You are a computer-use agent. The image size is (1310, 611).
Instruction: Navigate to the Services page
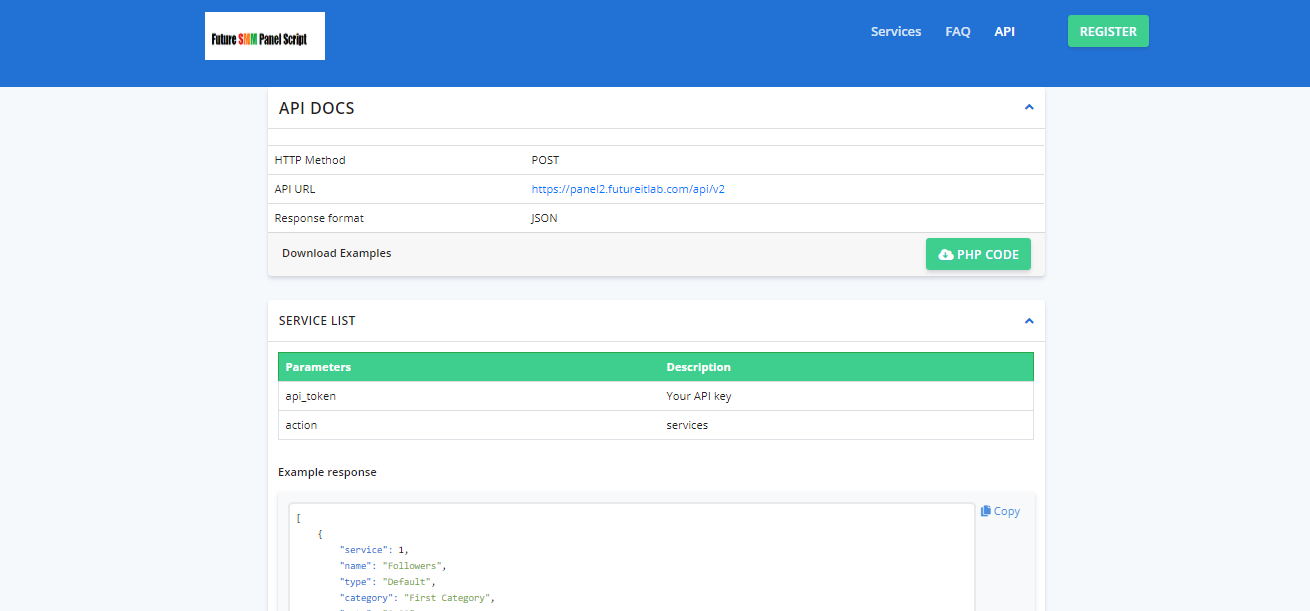coord(895,31)
